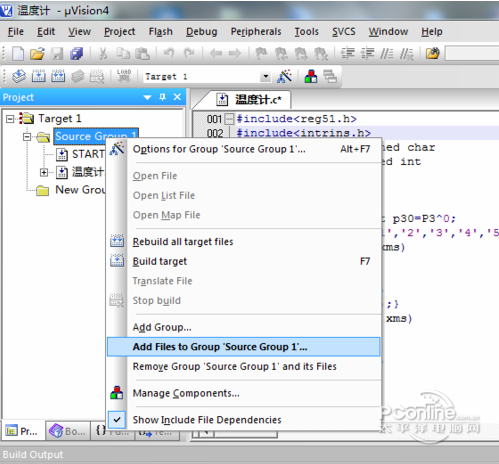Open Target Options wand icon in toolbar
Screen dimensions: 499x464
pyautogui.click(x=284, y=76)
